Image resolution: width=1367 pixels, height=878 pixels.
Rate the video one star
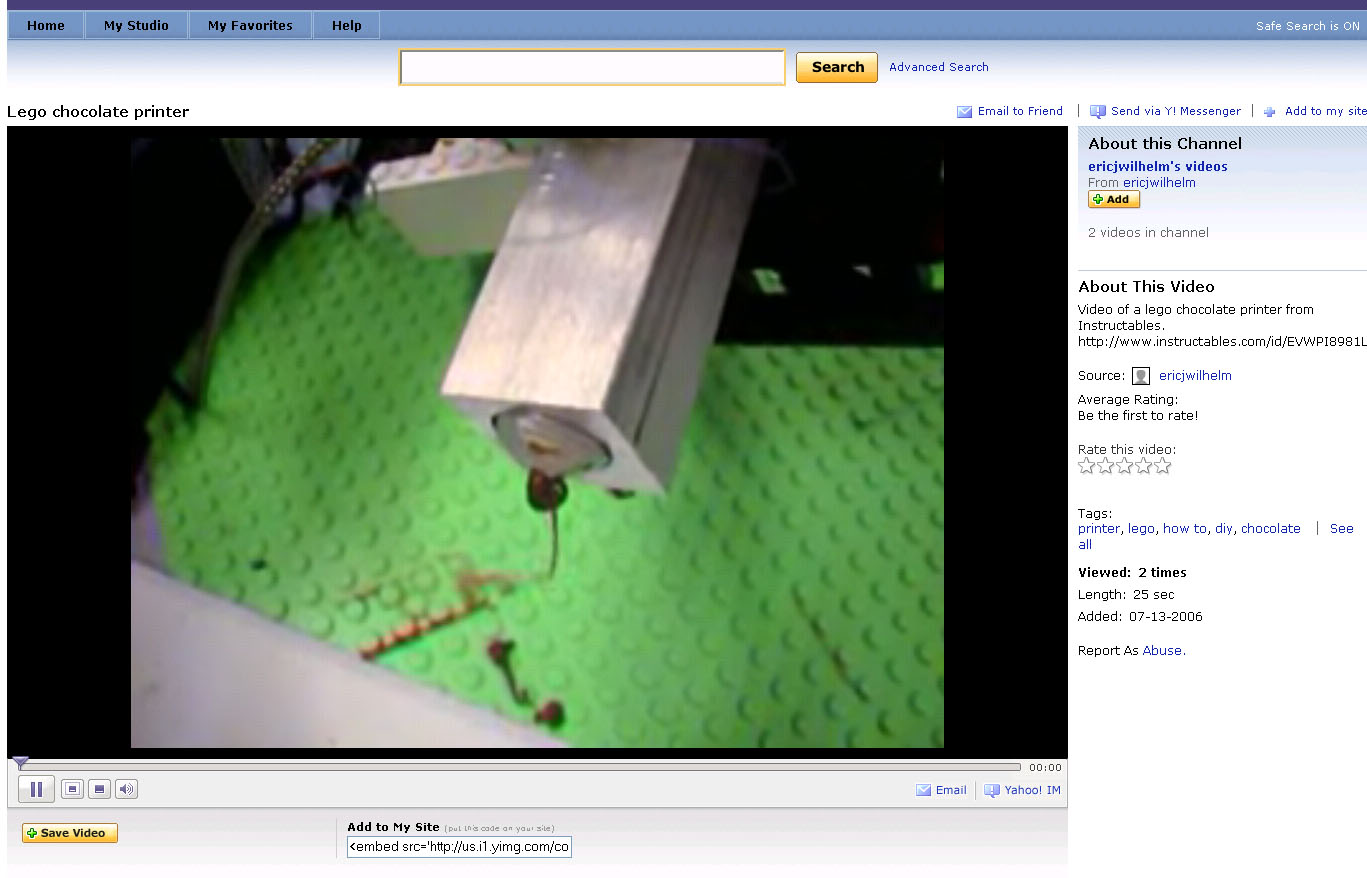pos(1087,466)
